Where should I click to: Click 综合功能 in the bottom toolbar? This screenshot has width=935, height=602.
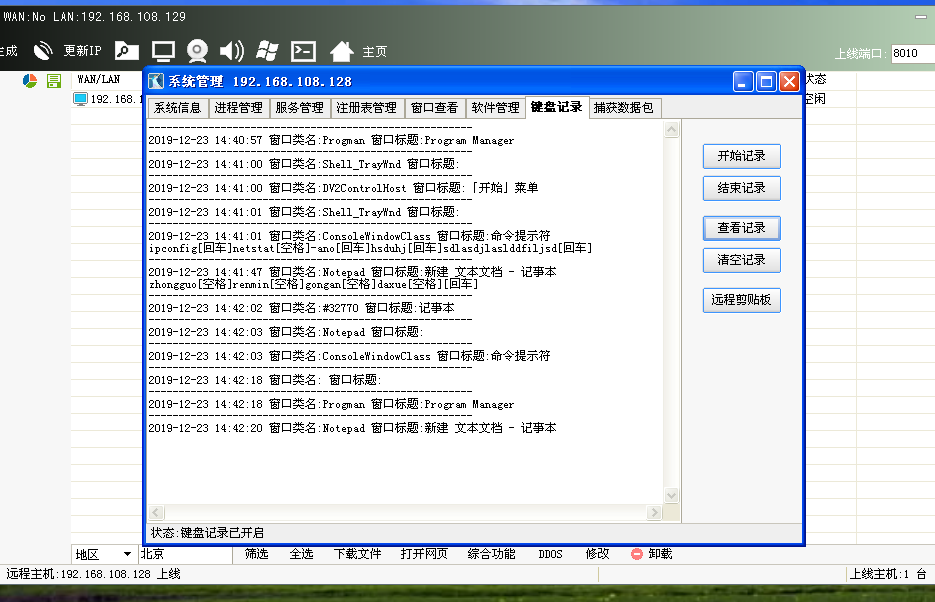[x=491, y=554]
